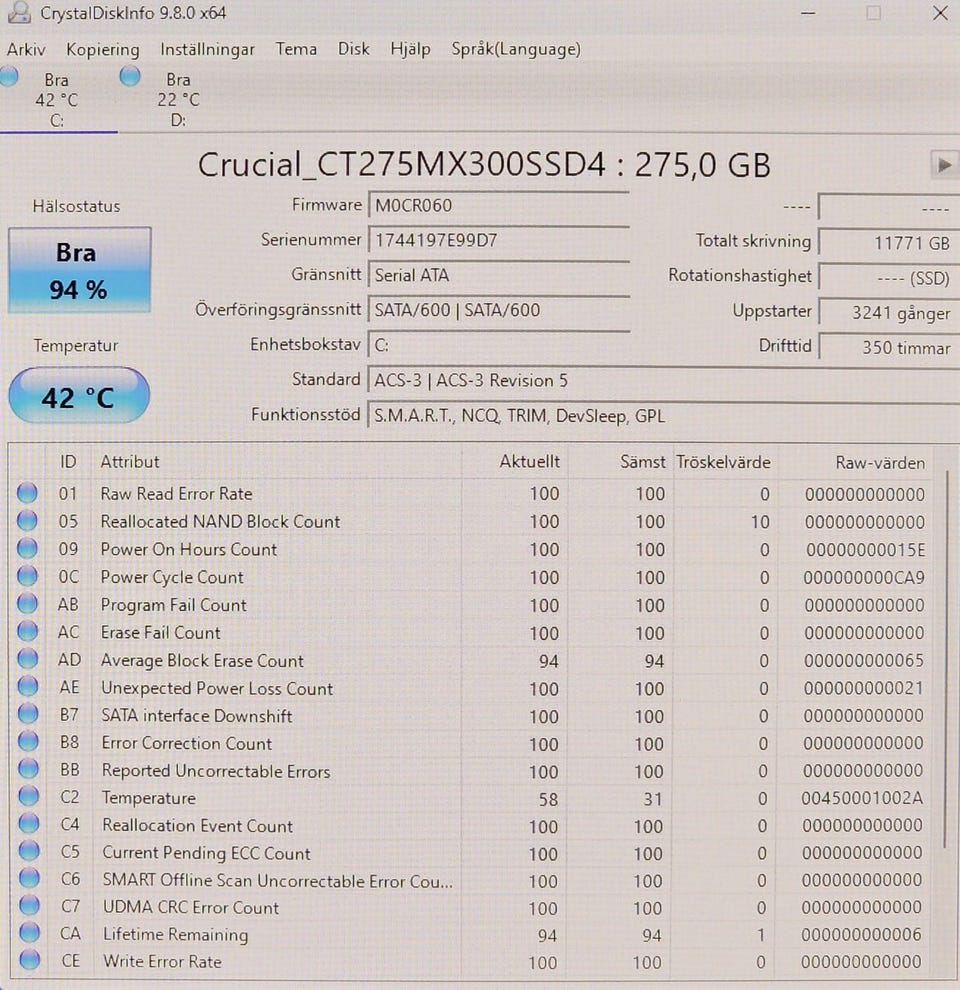Expand the Kopiering menu
This screenshot has height=990, width=960.
[x=103, y=49]
